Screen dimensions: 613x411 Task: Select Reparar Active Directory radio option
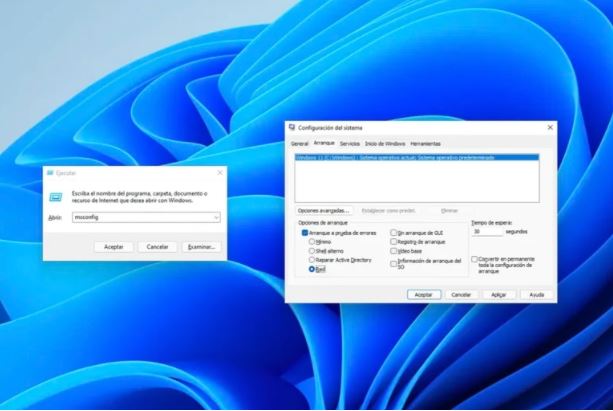click(x=312, y=260)
